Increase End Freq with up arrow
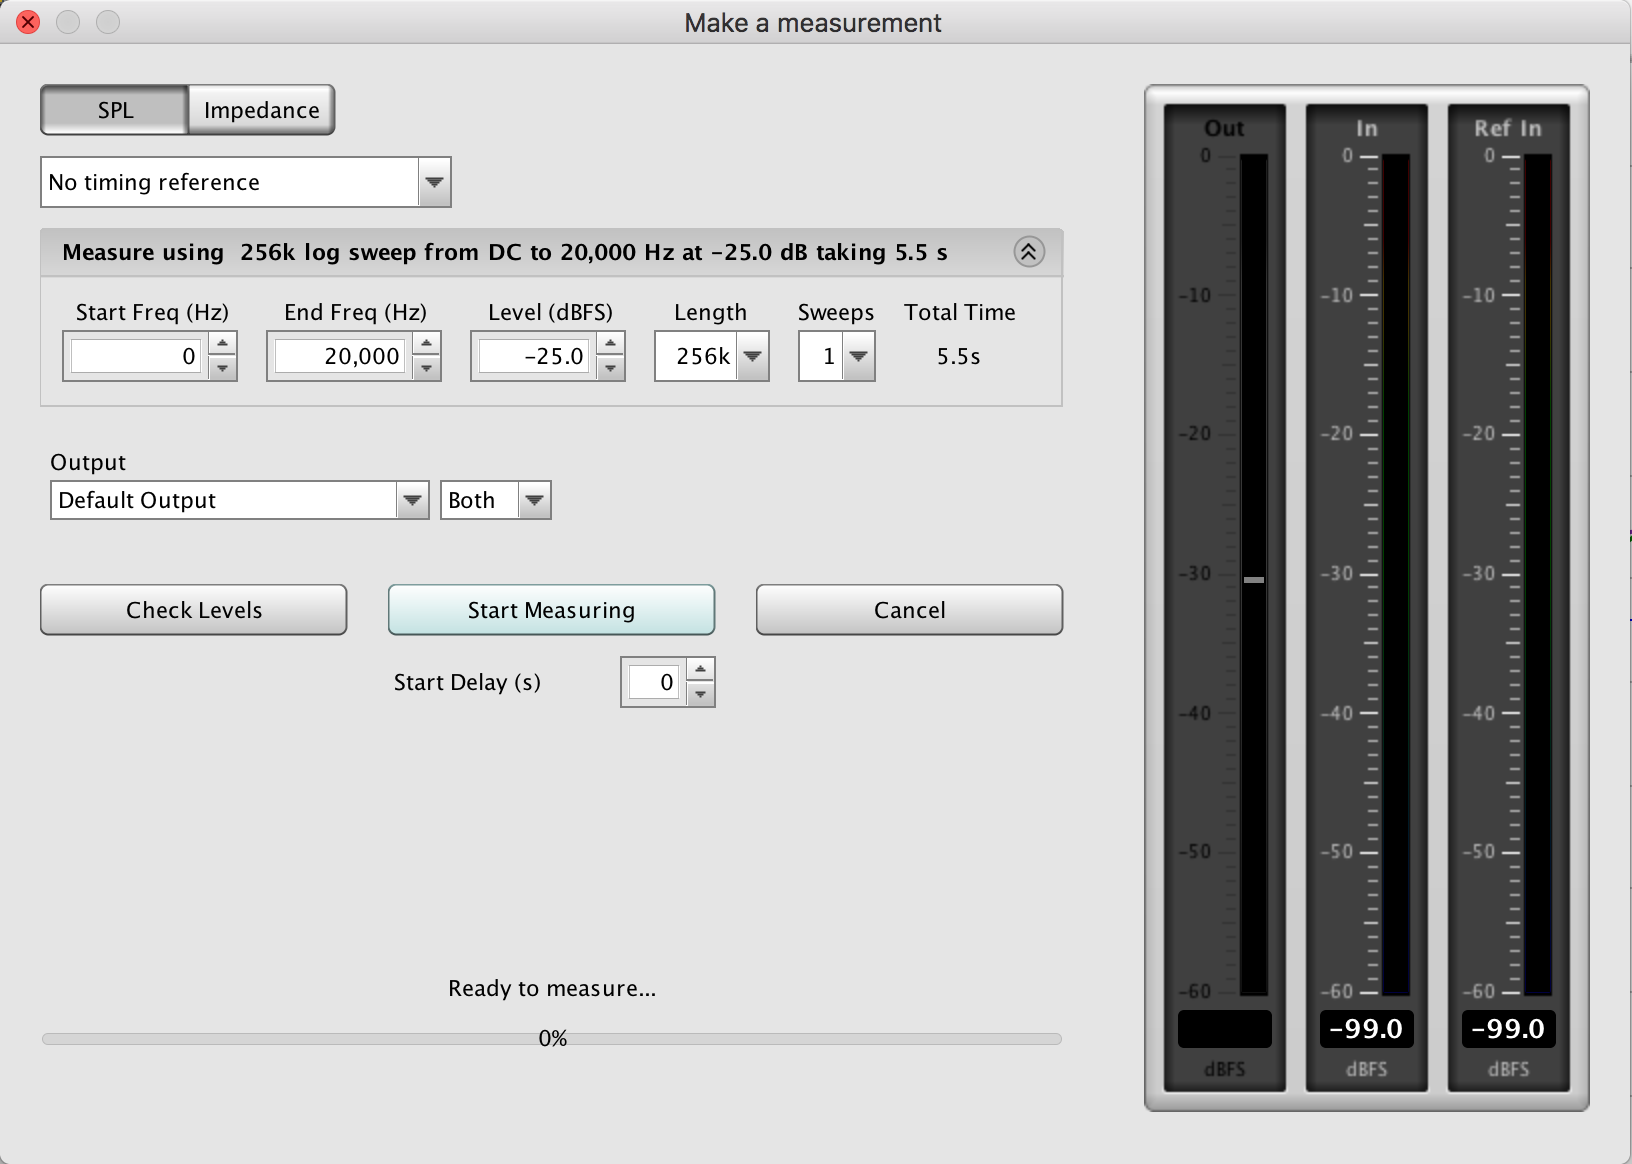The width and height of the screenshot is (1632, 1164). point(426,344)
